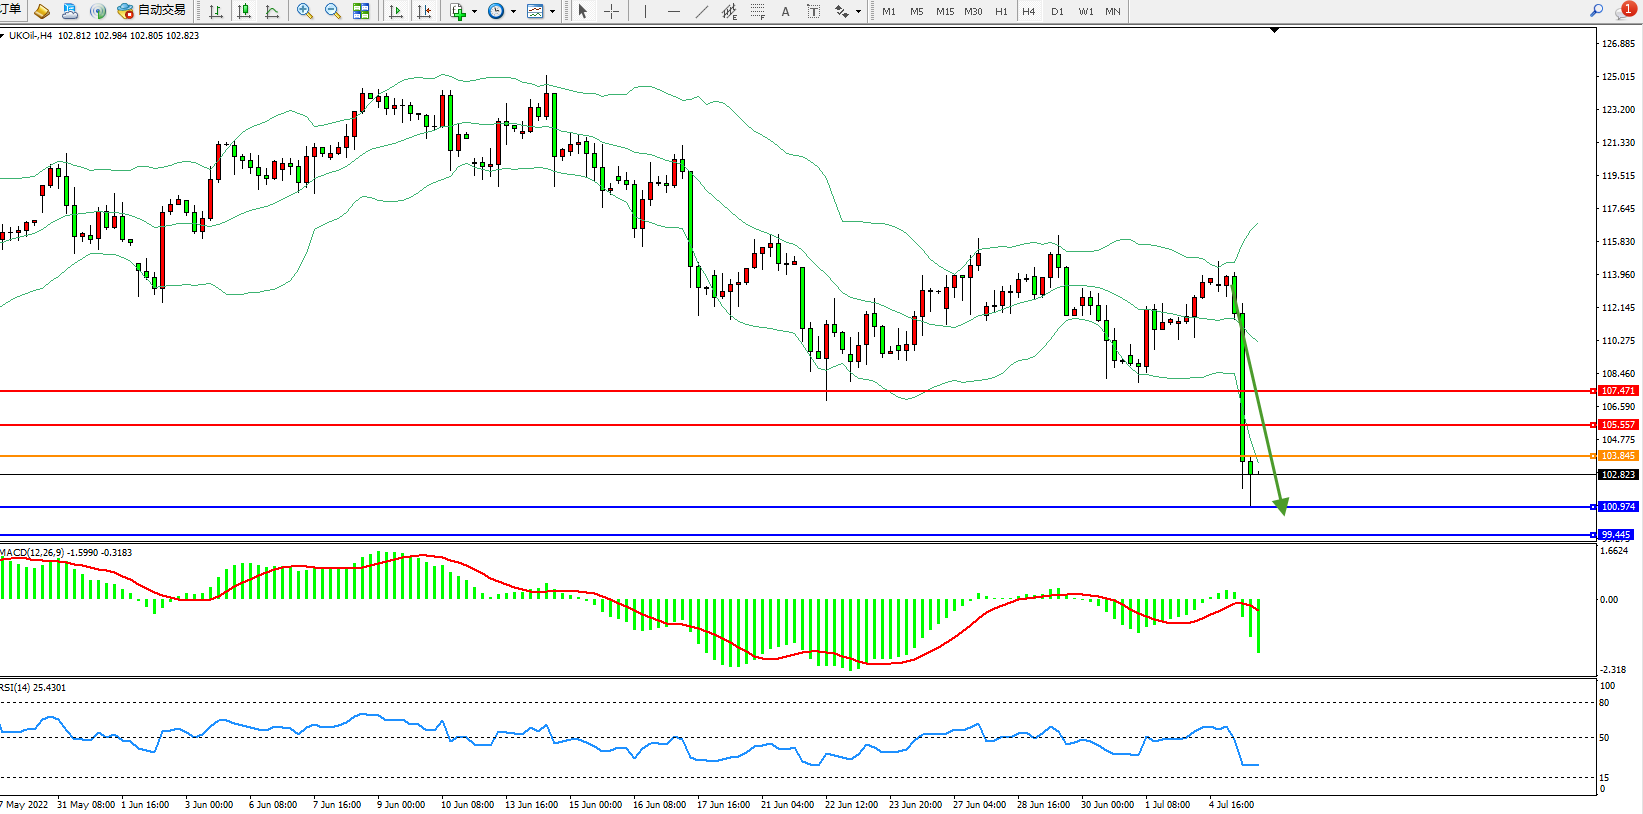This screenshot has height=814, width=1643.
Task: Click the zoom in magnifier icon
Action: [x=304, y=11]
